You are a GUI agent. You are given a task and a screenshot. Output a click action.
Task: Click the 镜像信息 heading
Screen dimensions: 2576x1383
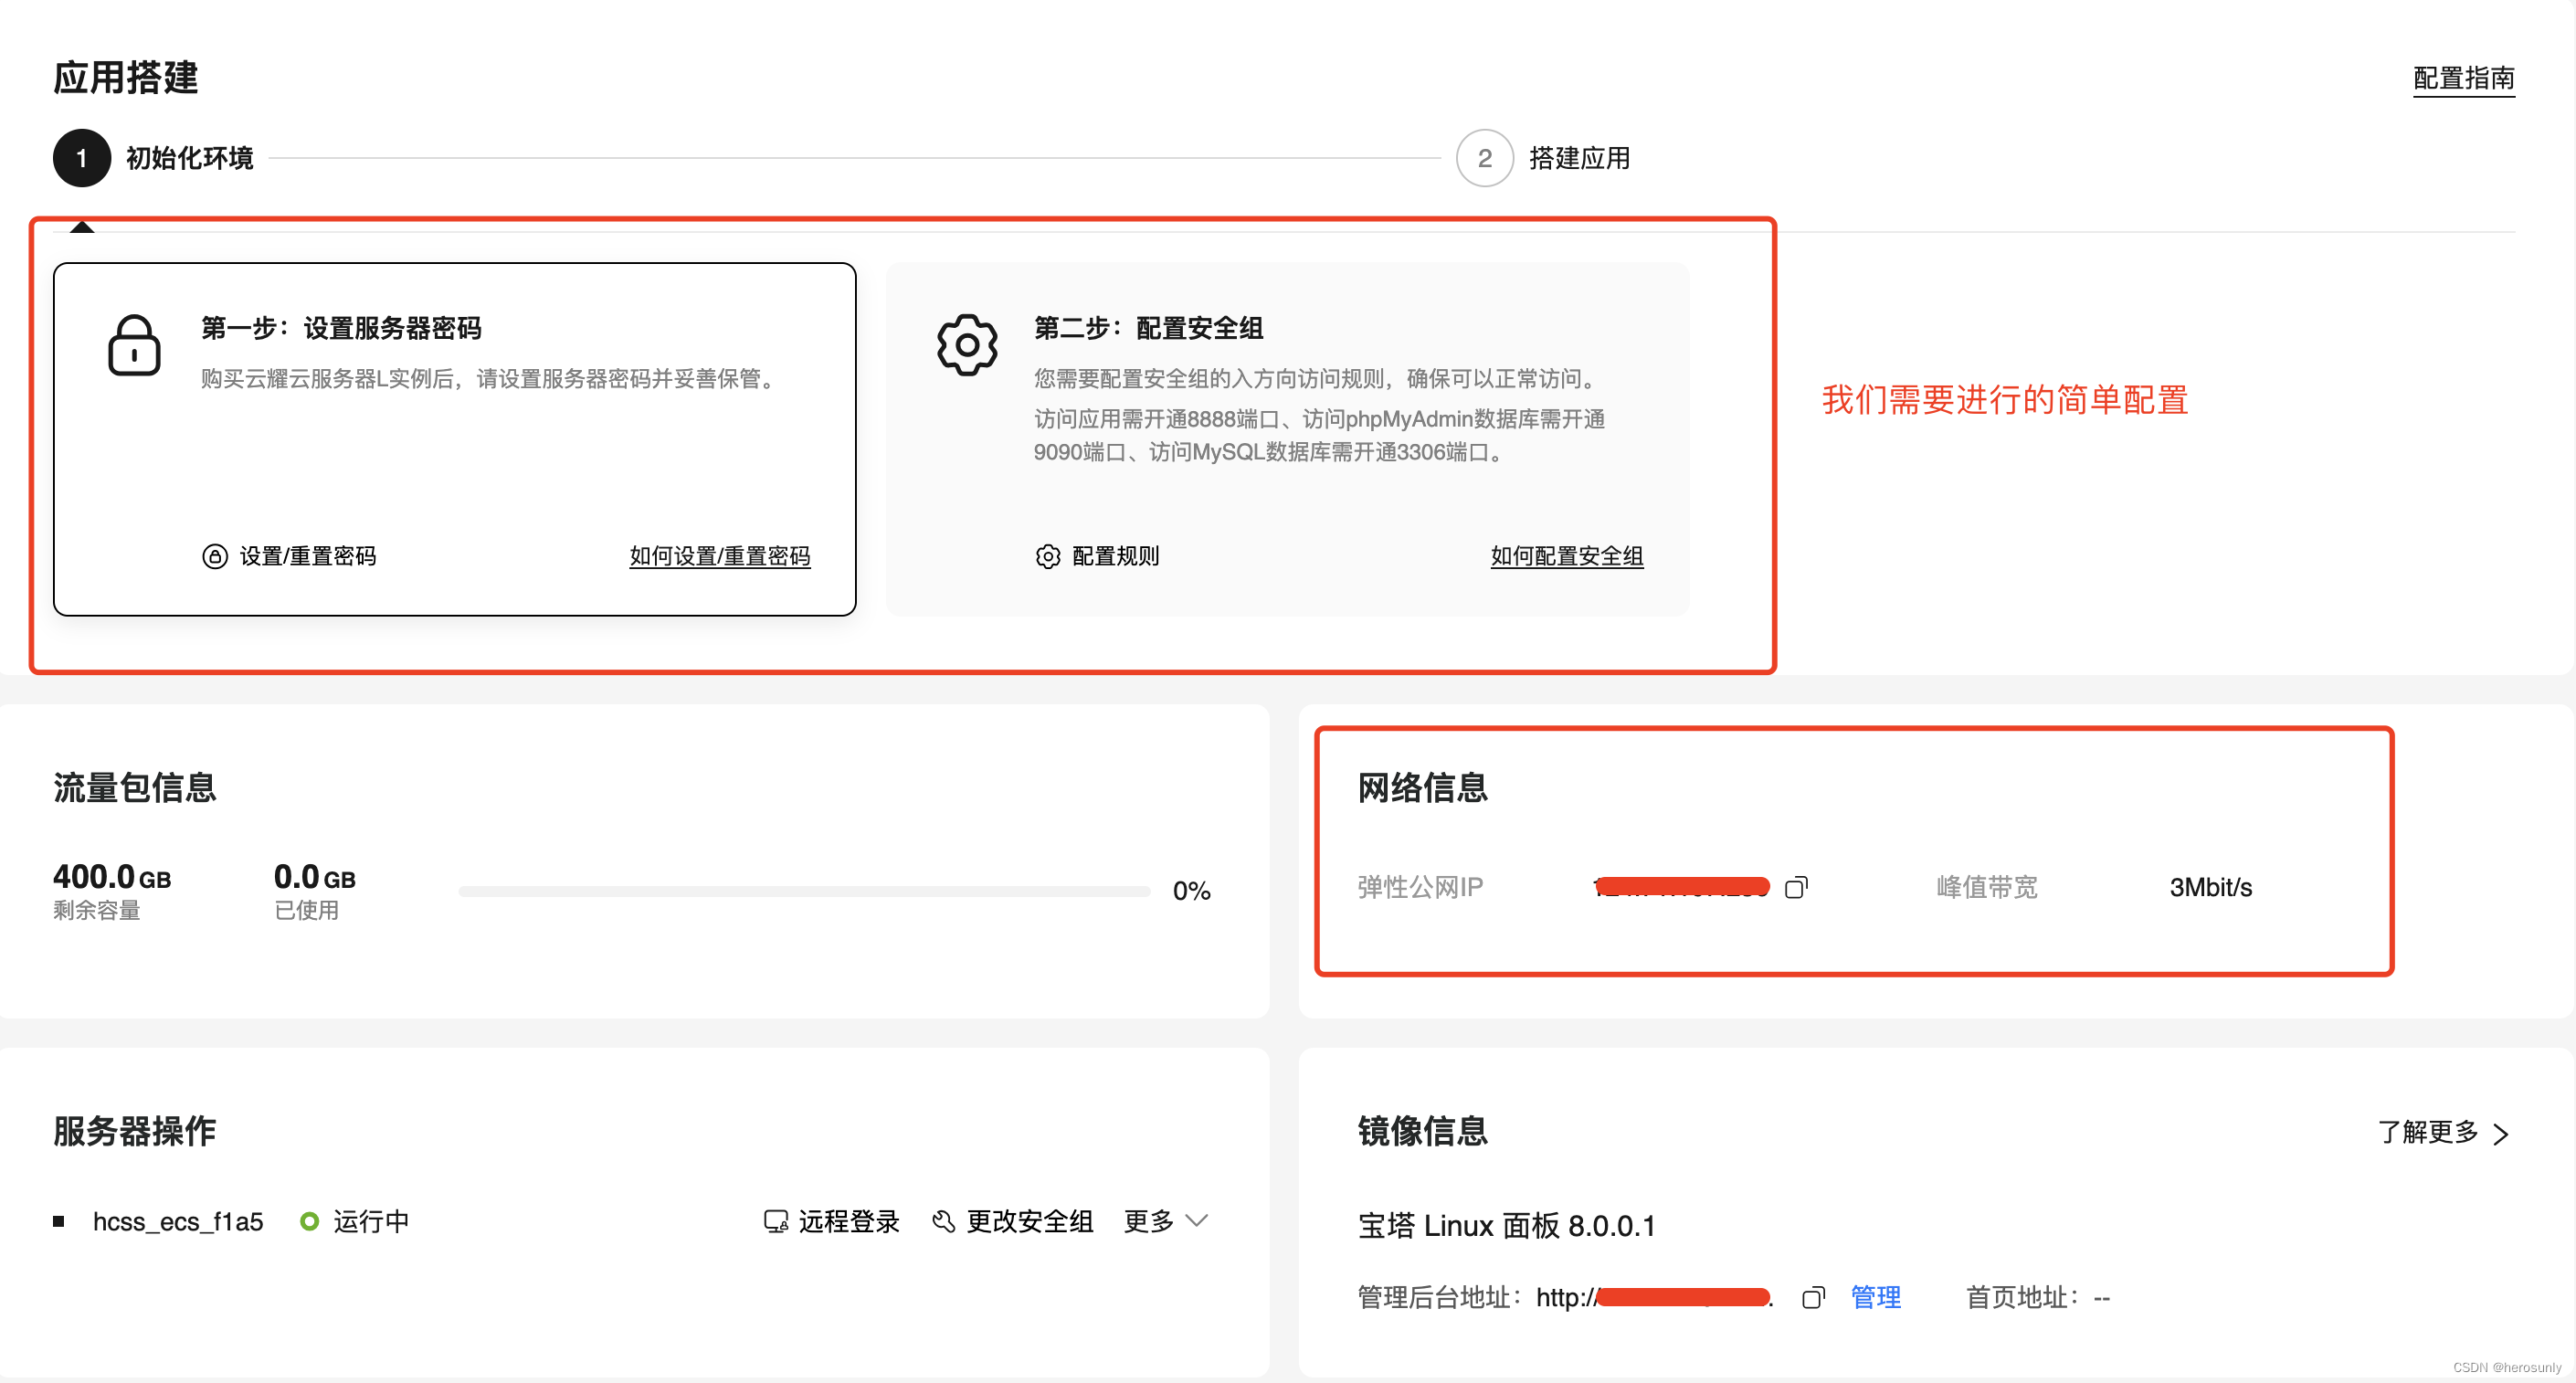coord(1423,1131)
